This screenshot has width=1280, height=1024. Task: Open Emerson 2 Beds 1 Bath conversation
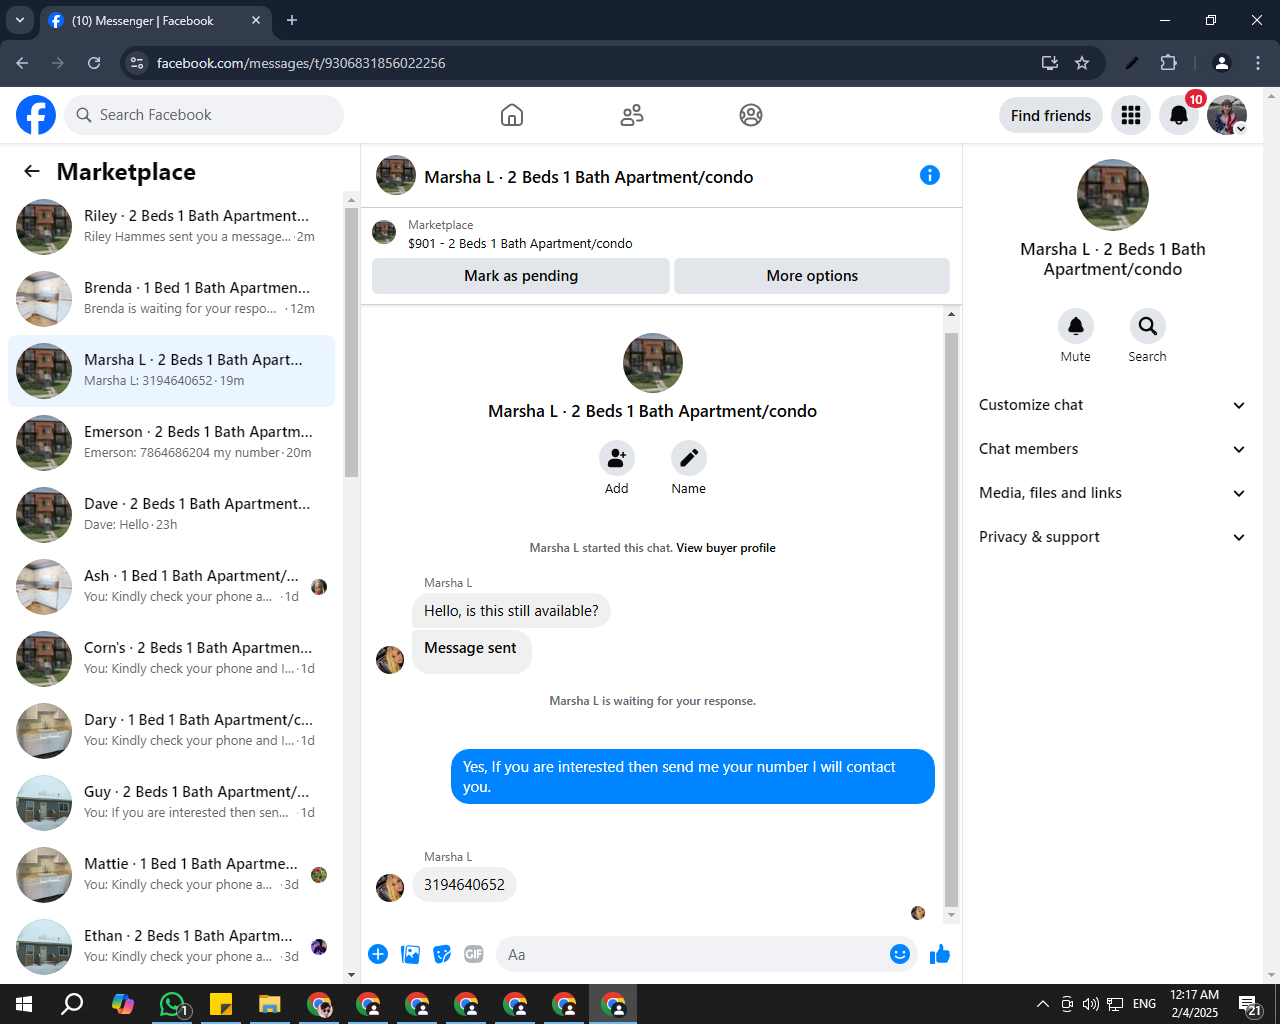(x=172, y=443)
